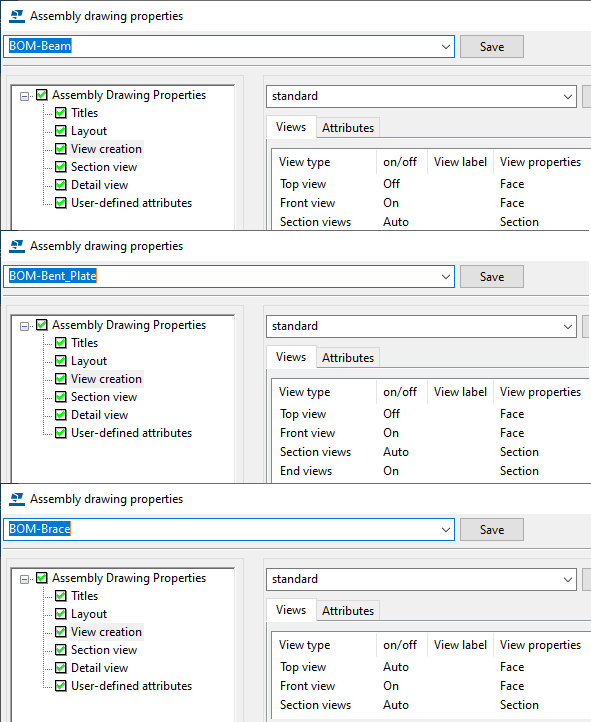
Task: Click Auto value for Section views in BOM-Bent_Plate
Action: point(396,452)
